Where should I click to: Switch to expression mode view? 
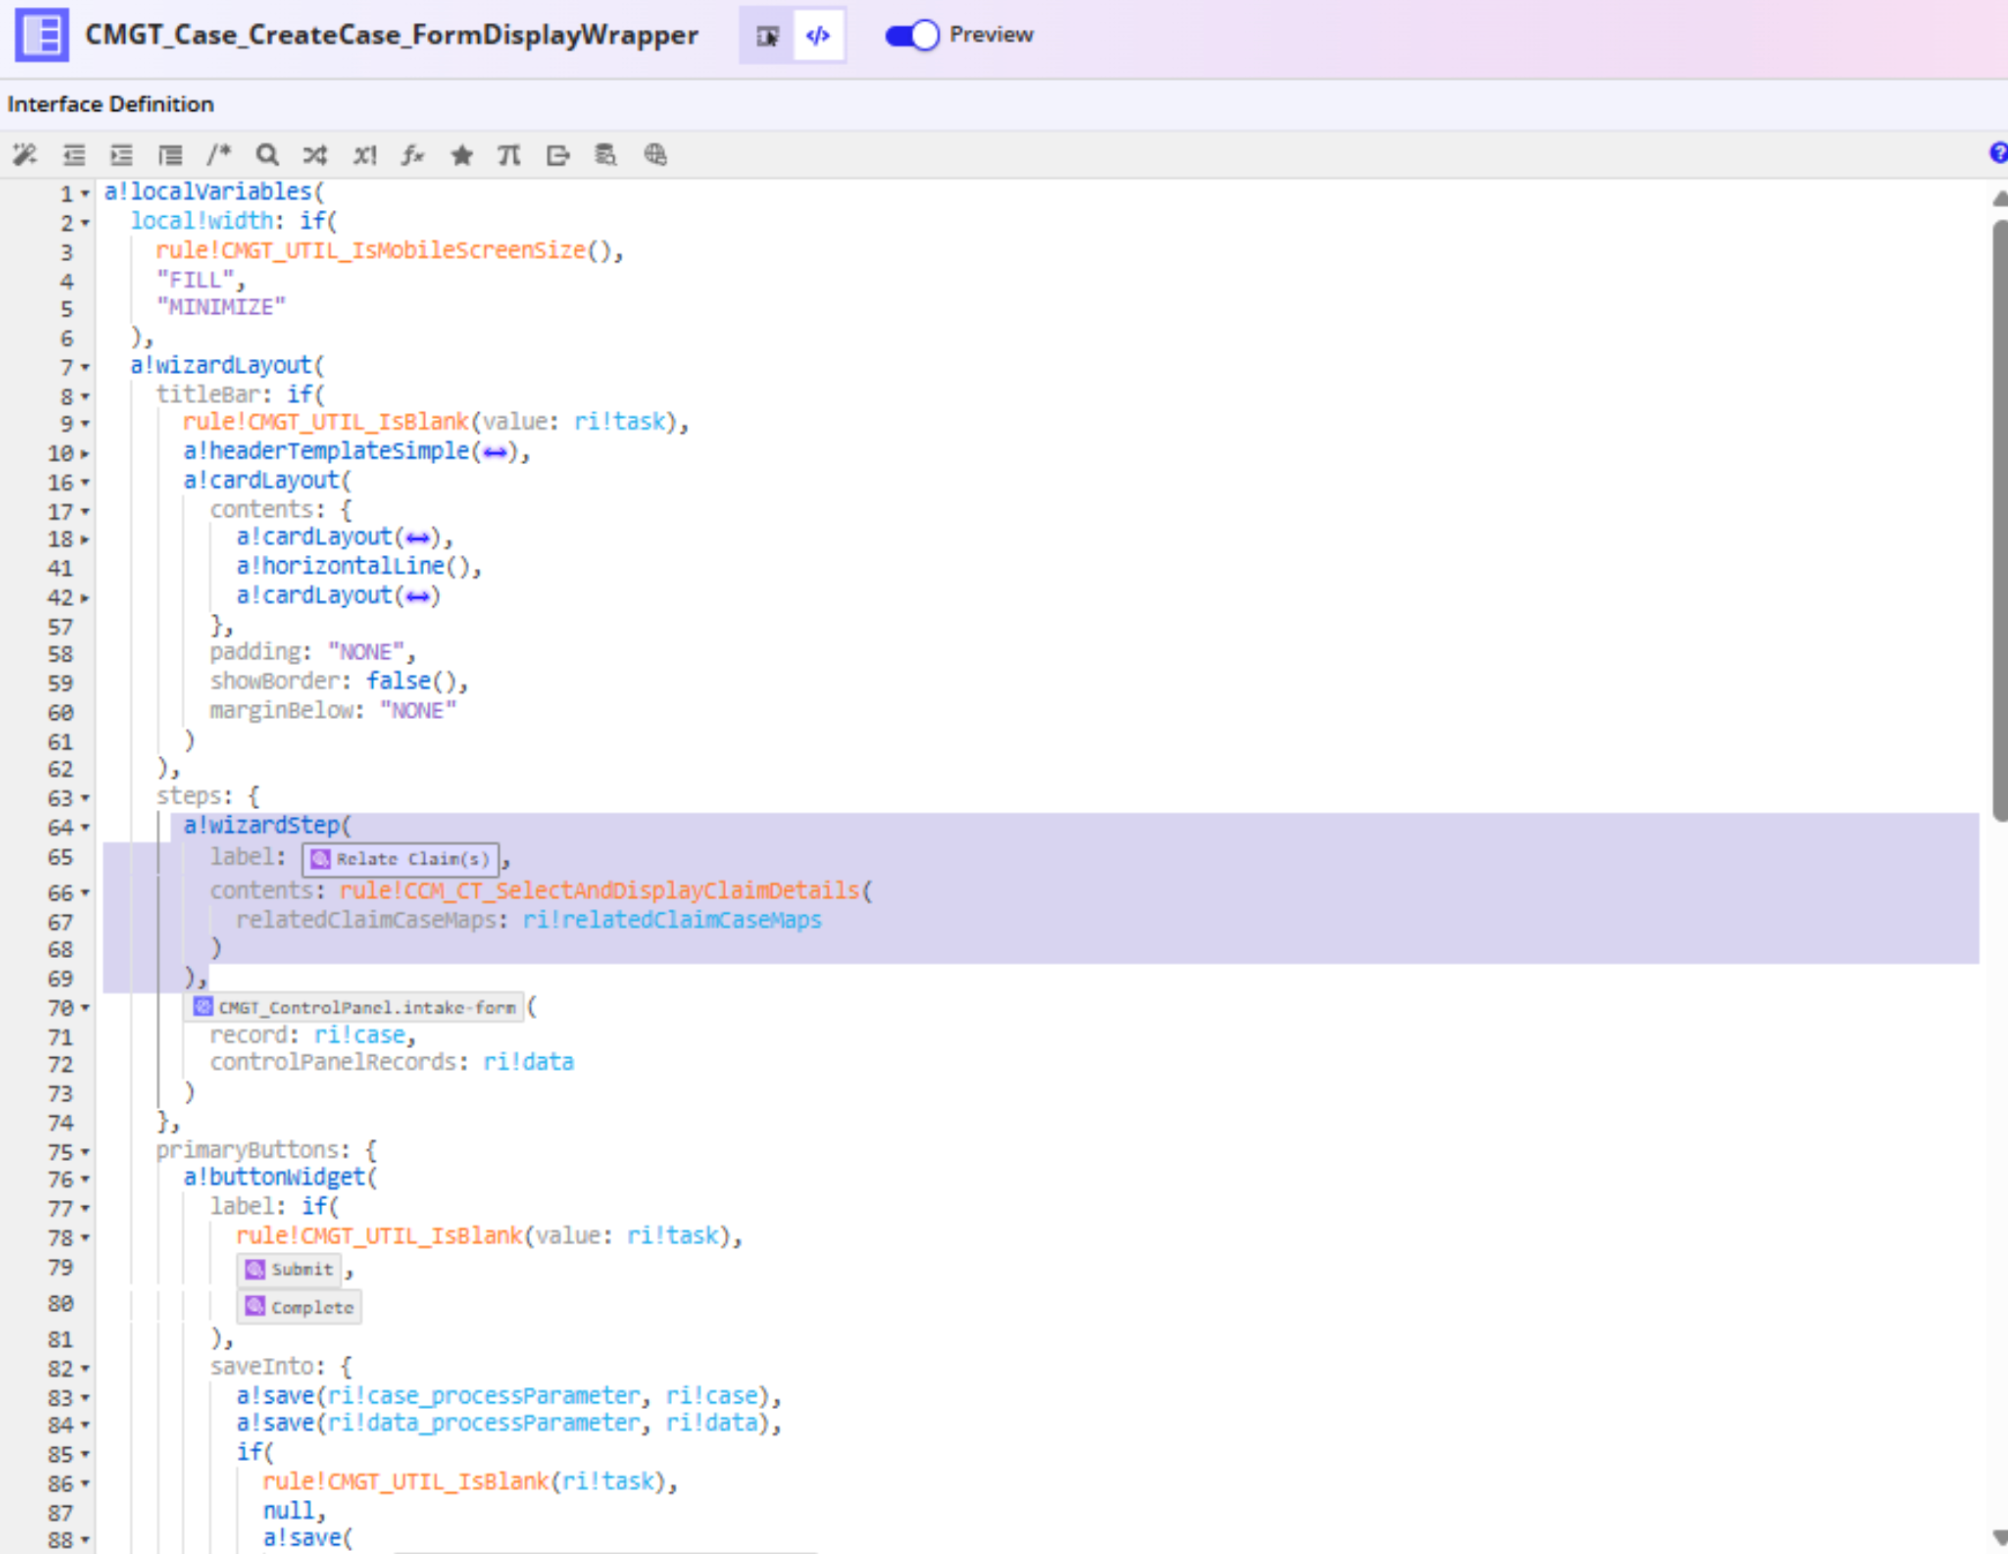point(818,36)
